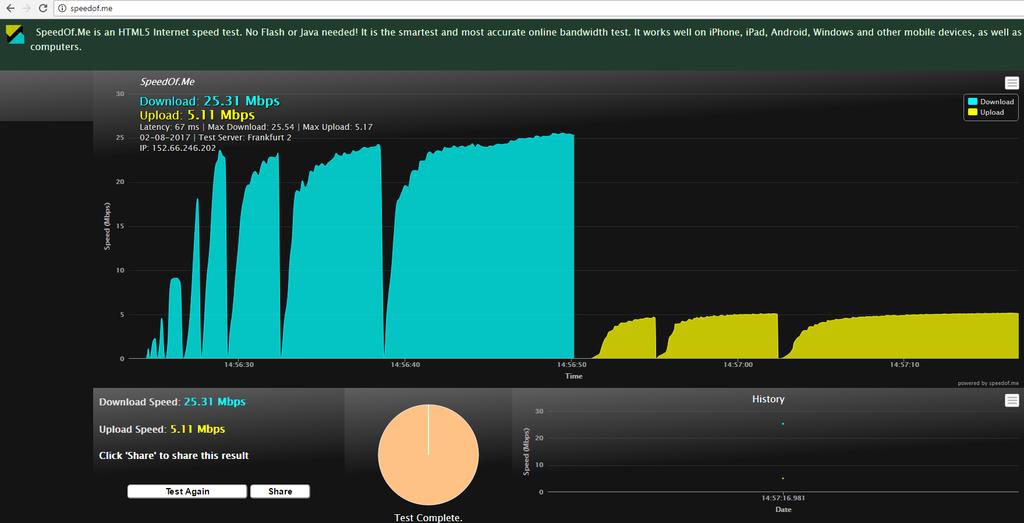
Task: Click the browser forward arrow
Action: 26,8
